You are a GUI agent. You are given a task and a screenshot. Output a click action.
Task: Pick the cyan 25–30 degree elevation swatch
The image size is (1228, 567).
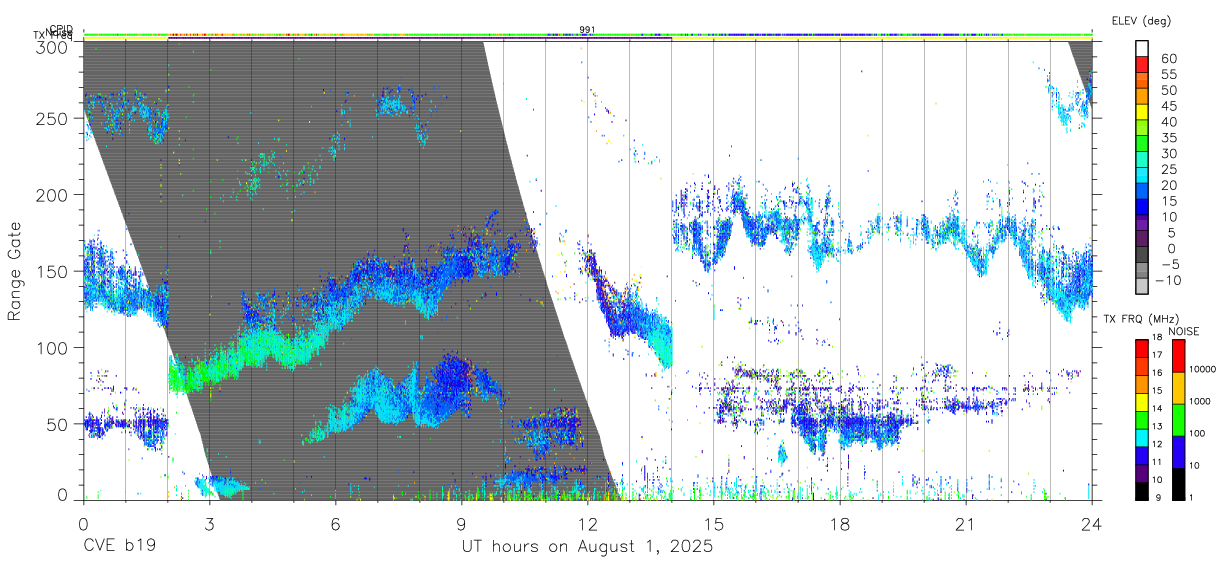[1142, 161]
